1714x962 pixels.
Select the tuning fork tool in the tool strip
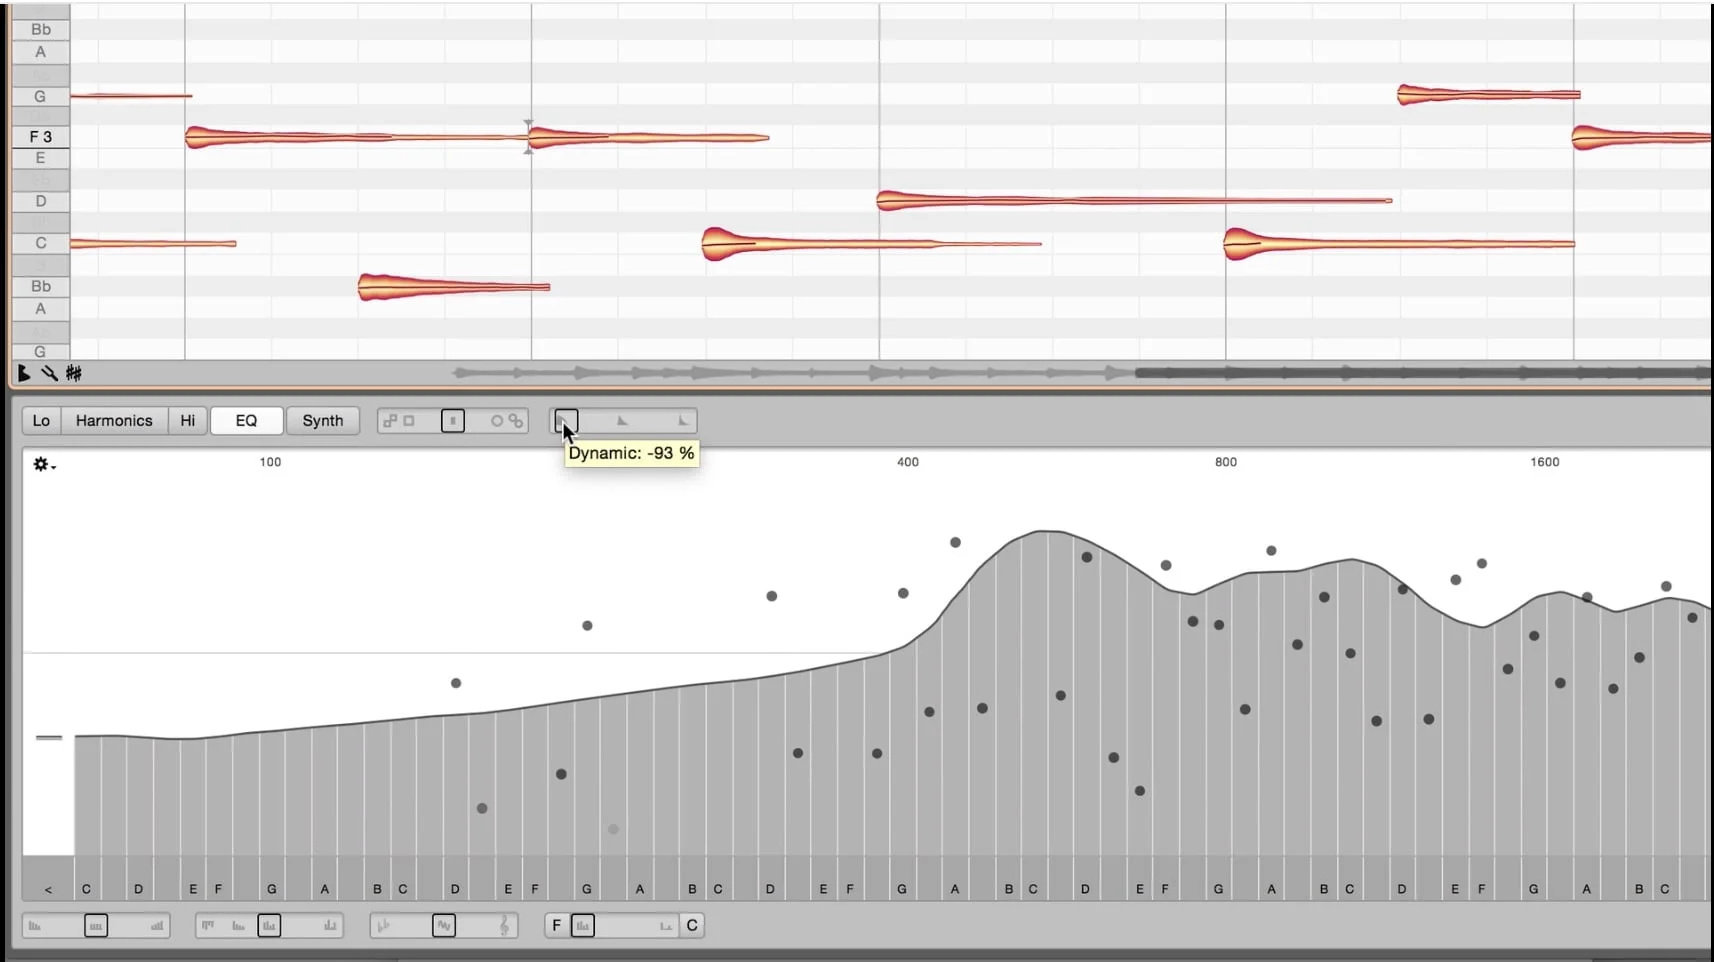48,373
